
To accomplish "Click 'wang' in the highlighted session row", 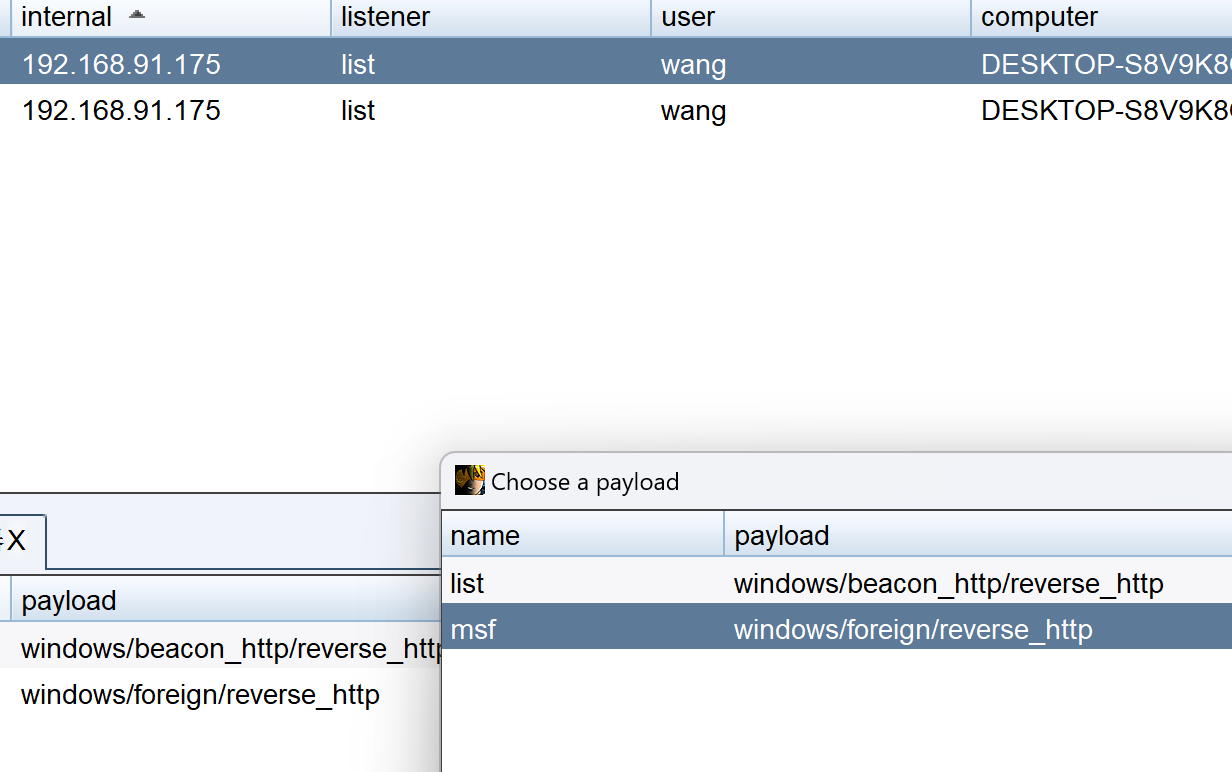I will pos(693,64).
